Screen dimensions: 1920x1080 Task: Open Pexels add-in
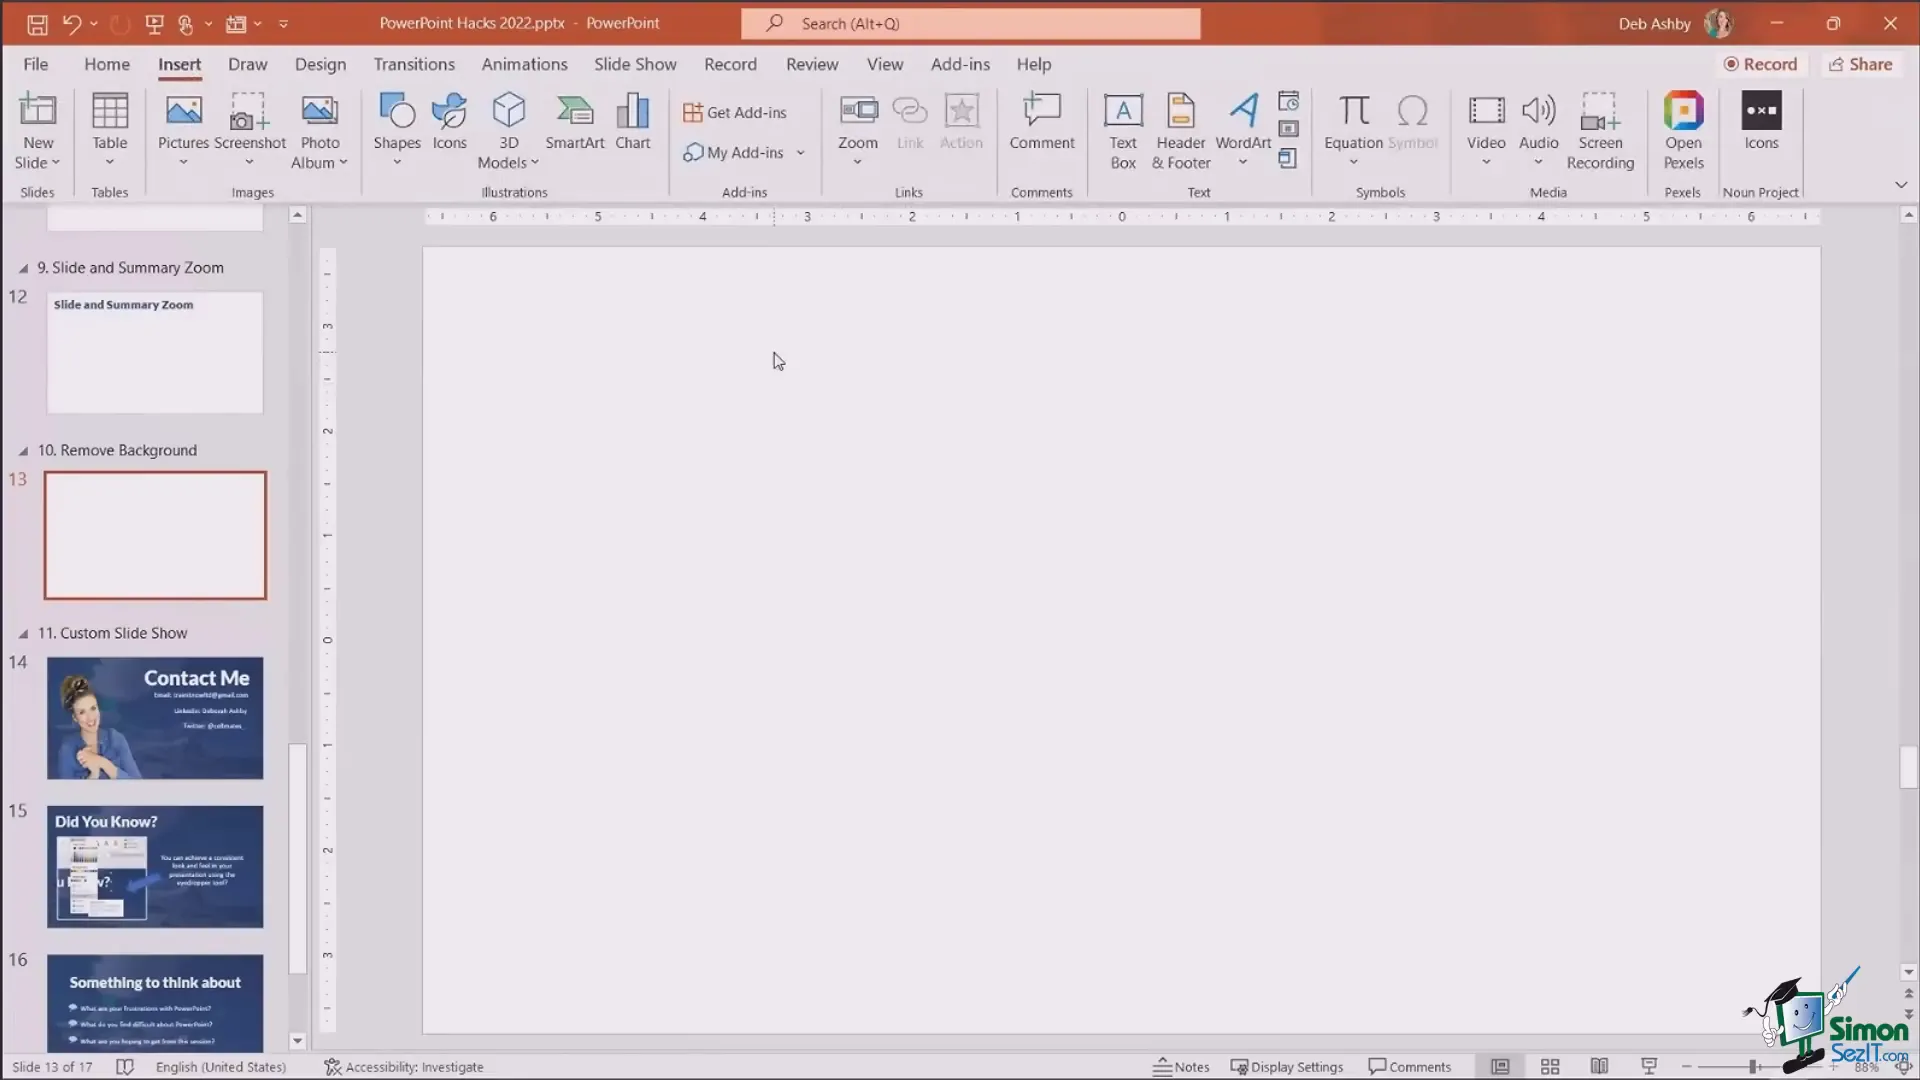point(1683,132)
